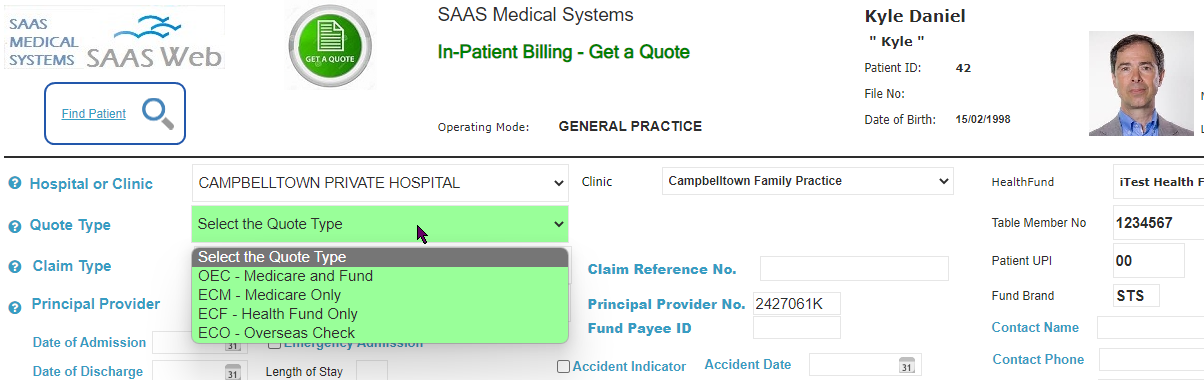Open the Find Patient link
This screenshot has height=380, width=1204.
point(94,114)
